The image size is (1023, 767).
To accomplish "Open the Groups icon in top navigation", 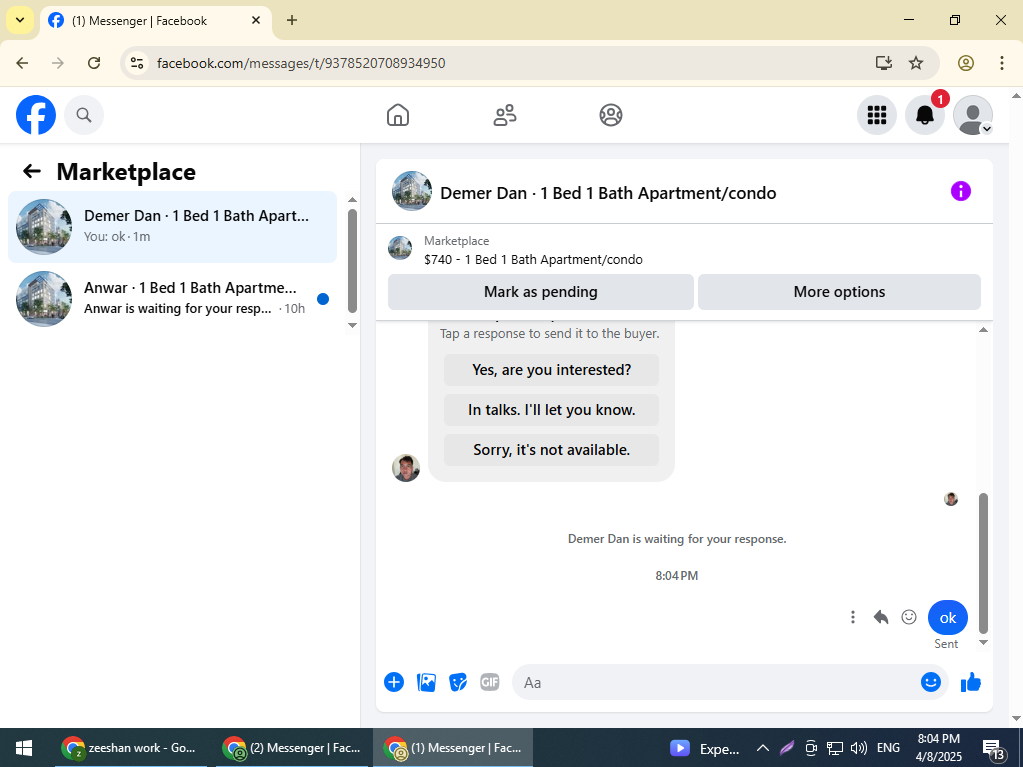I will 611,115.
